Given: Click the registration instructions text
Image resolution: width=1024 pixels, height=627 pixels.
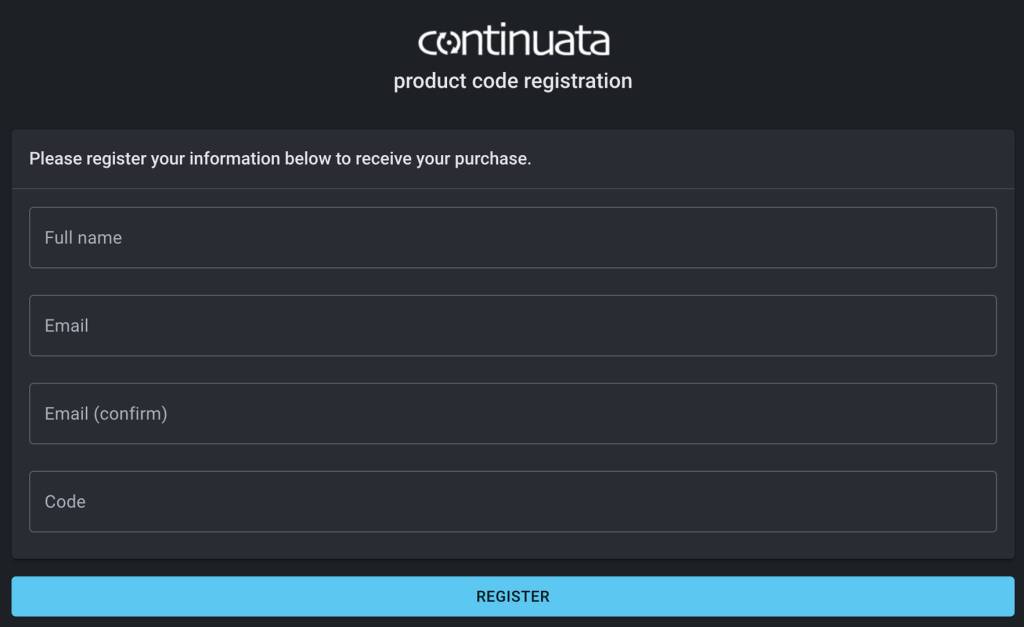Looking at the screenshot, I should [281, 158].
